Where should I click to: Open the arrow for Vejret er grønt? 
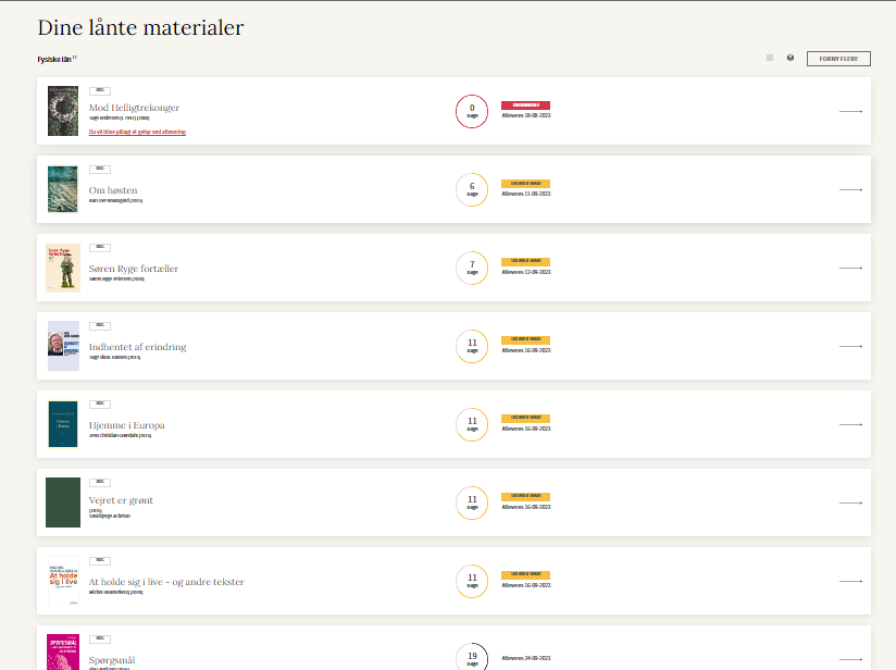[x=850, y=503]
